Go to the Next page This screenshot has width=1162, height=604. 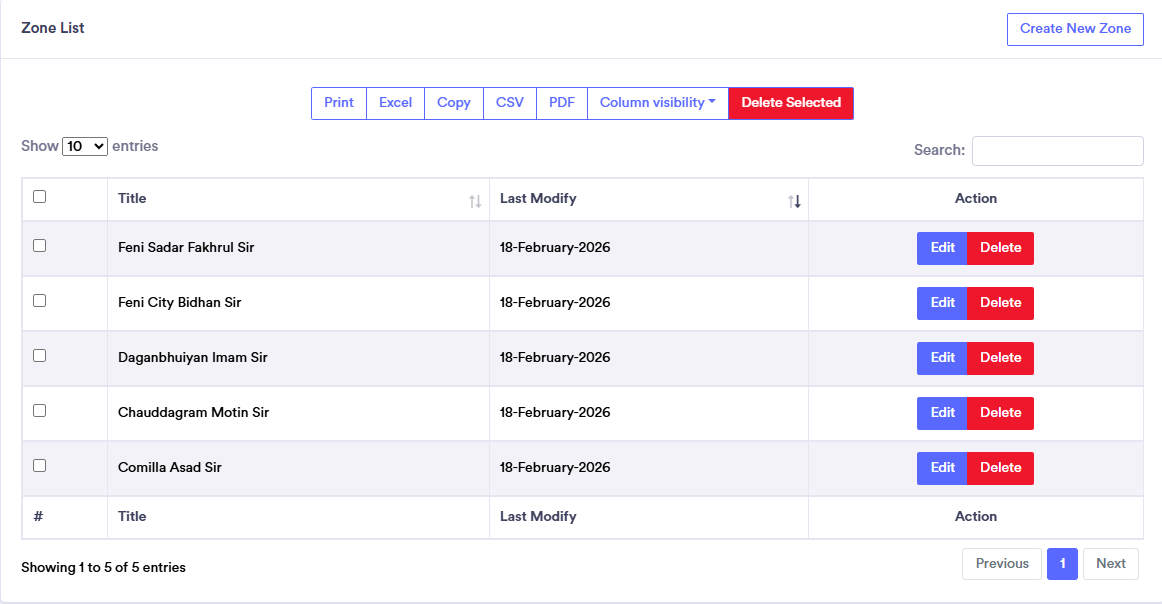[x=1110, y=564]
